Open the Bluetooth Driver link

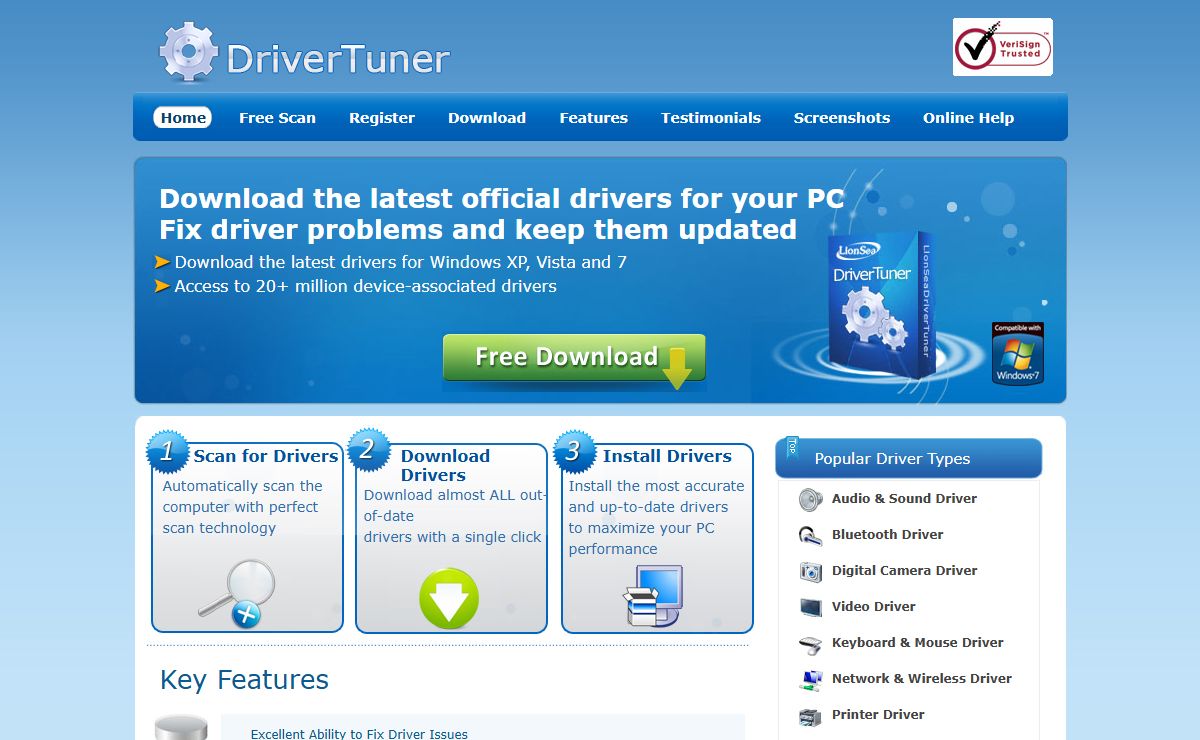888,534
